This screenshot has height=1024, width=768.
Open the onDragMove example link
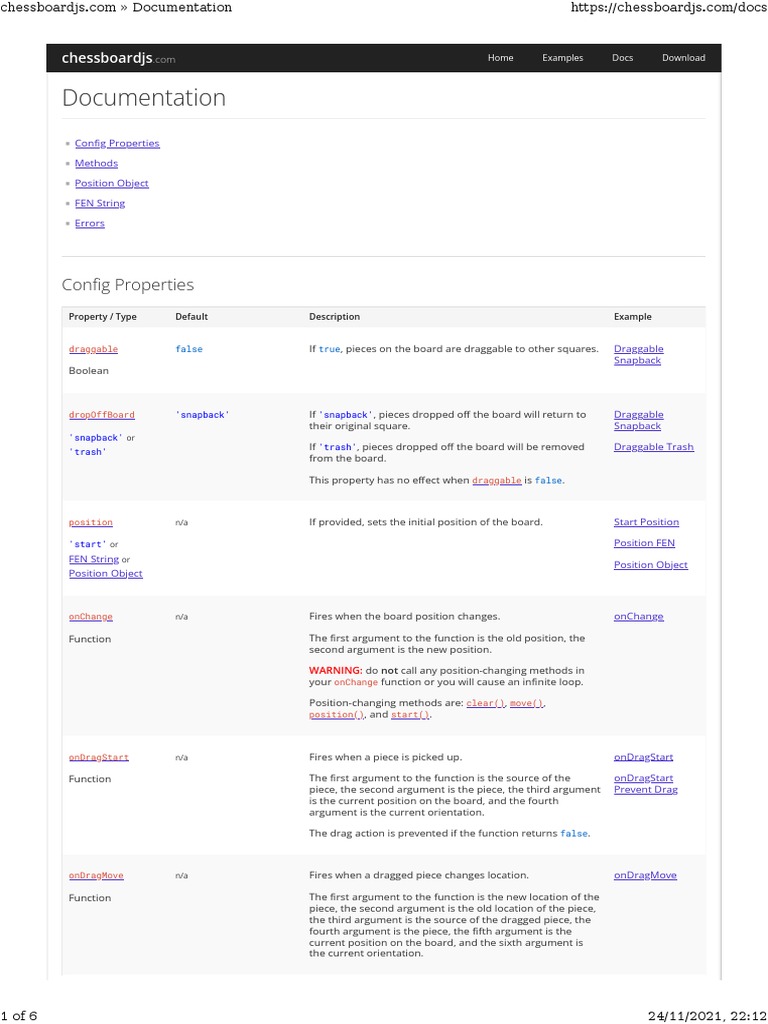tap(645, 875)
